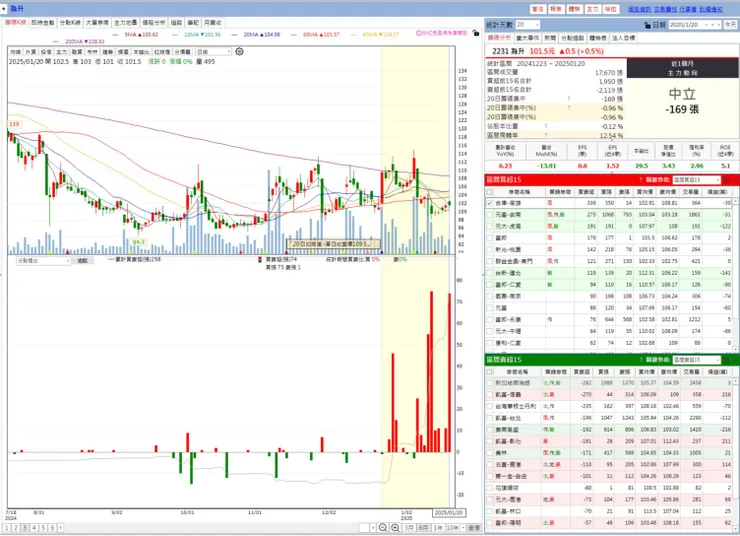
Task: Click the 主力 button in top bar
Action: [x=592, y=9]
